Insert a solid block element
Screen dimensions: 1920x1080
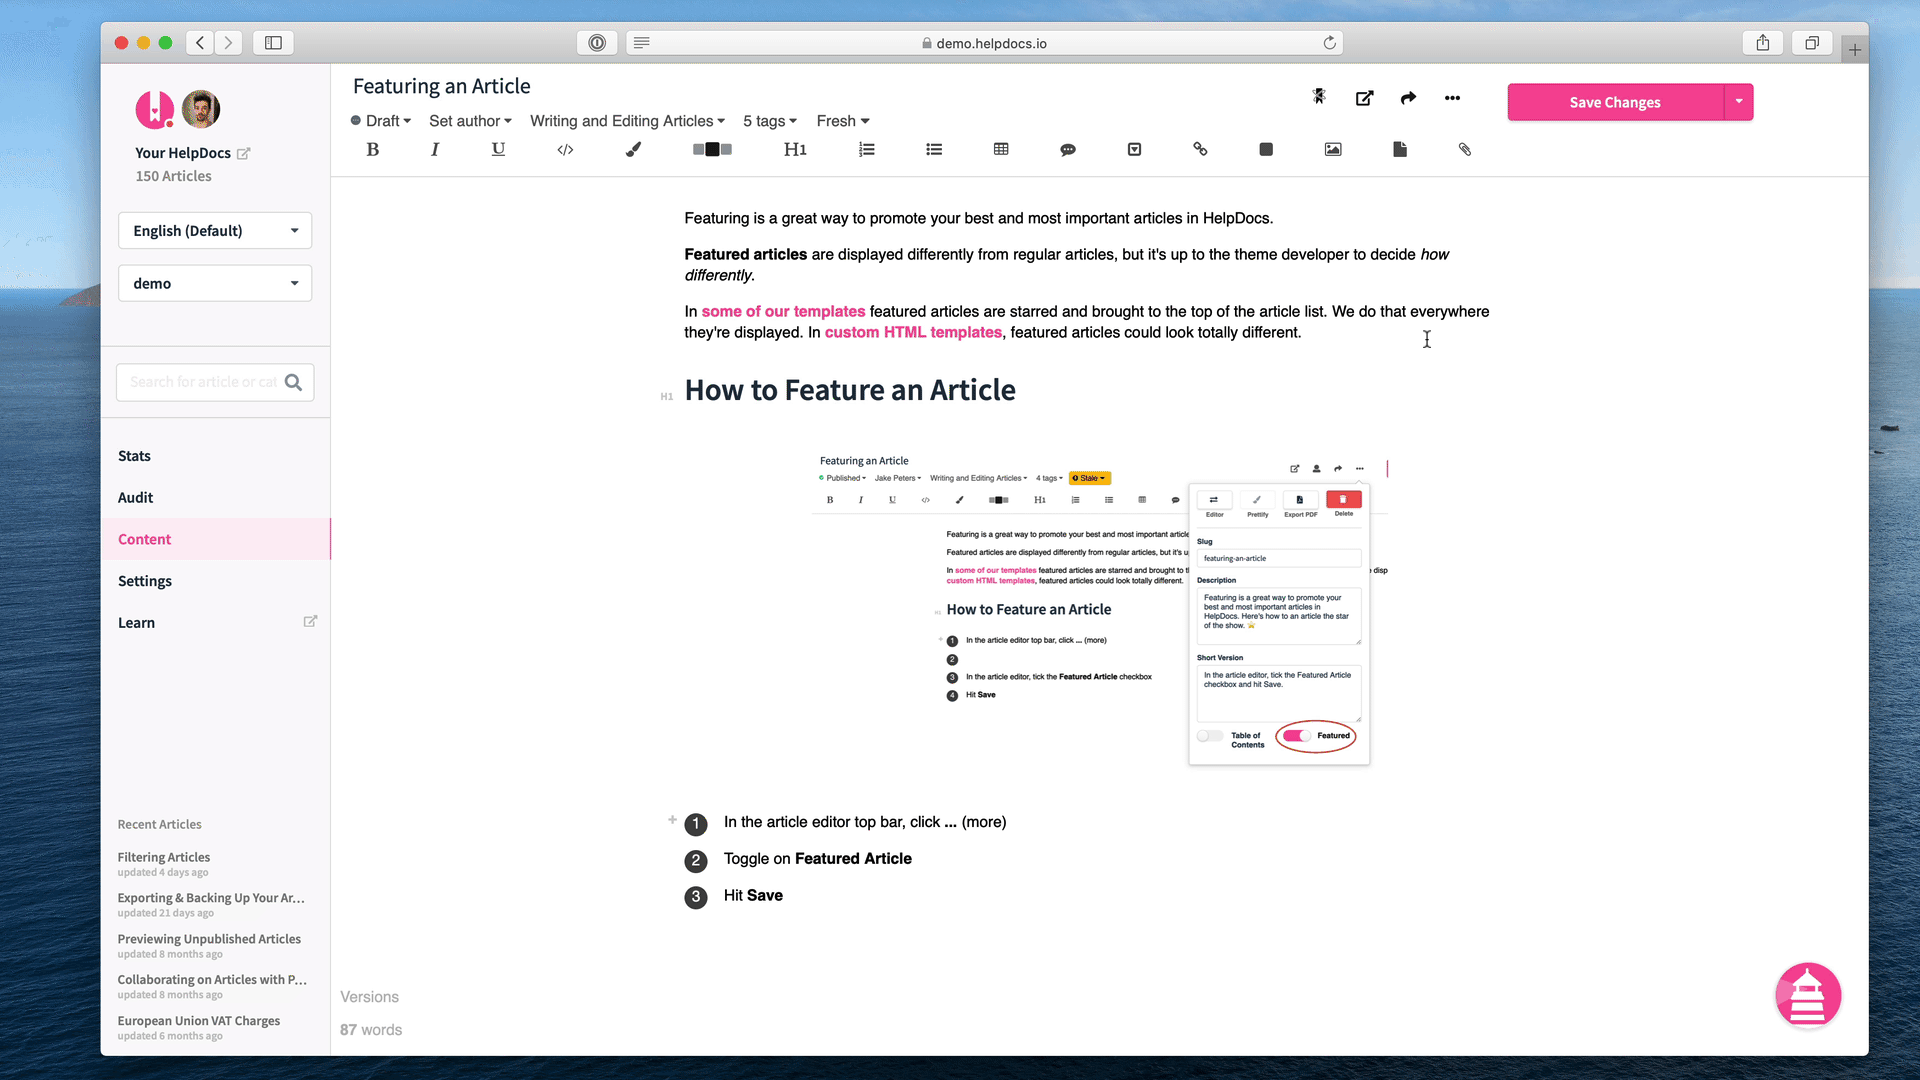(1266, 149)
